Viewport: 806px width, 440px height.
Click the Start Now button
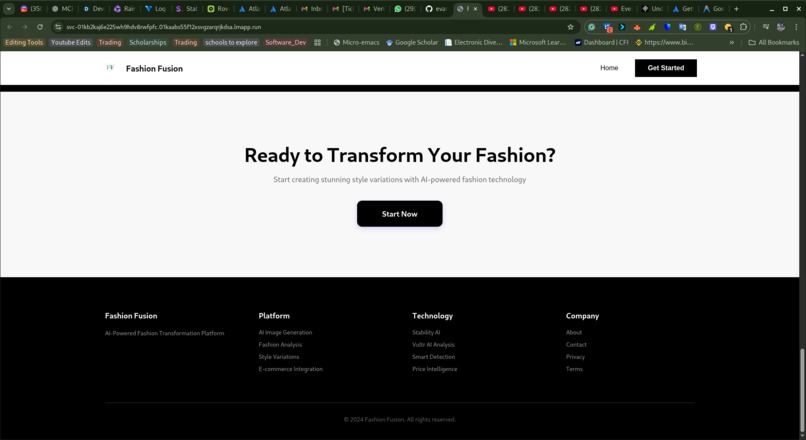pos(399,214)
